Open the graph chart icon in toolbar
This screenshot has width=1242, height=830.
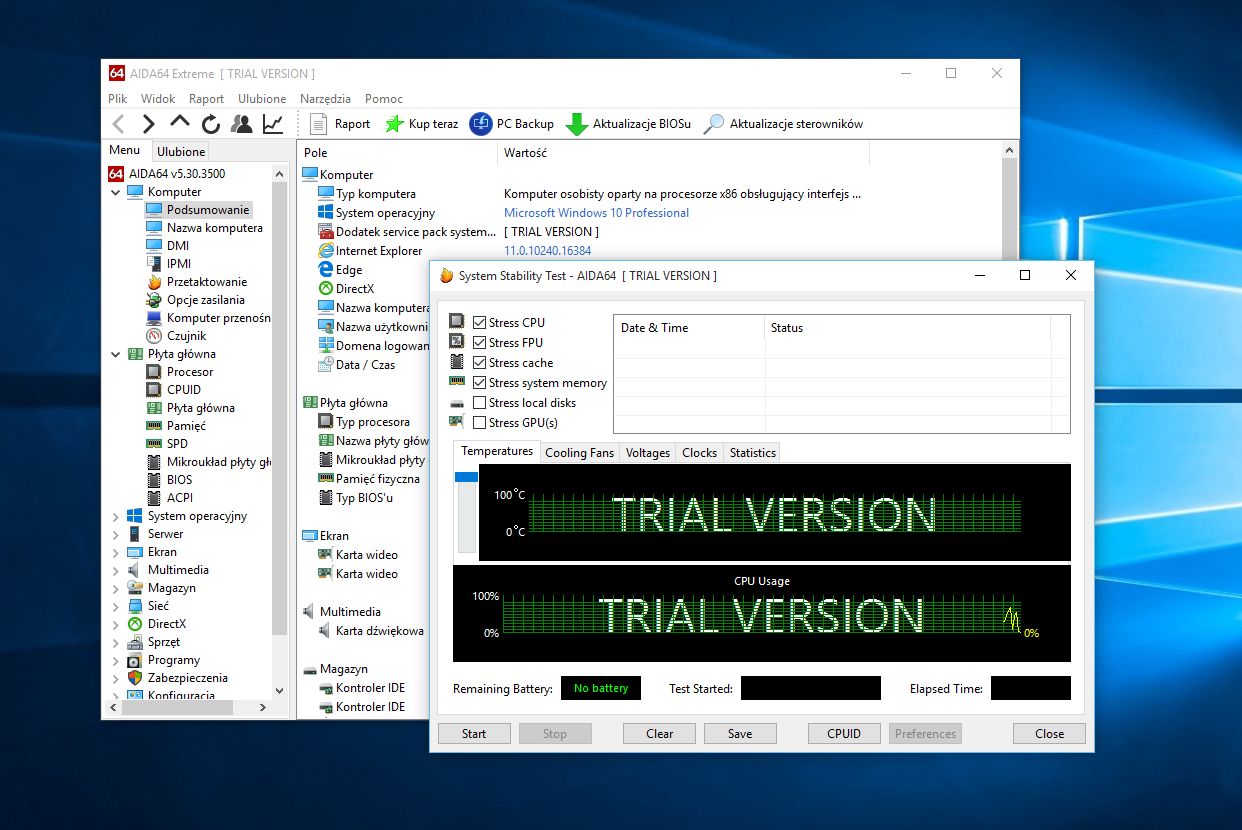click(272, 124)
